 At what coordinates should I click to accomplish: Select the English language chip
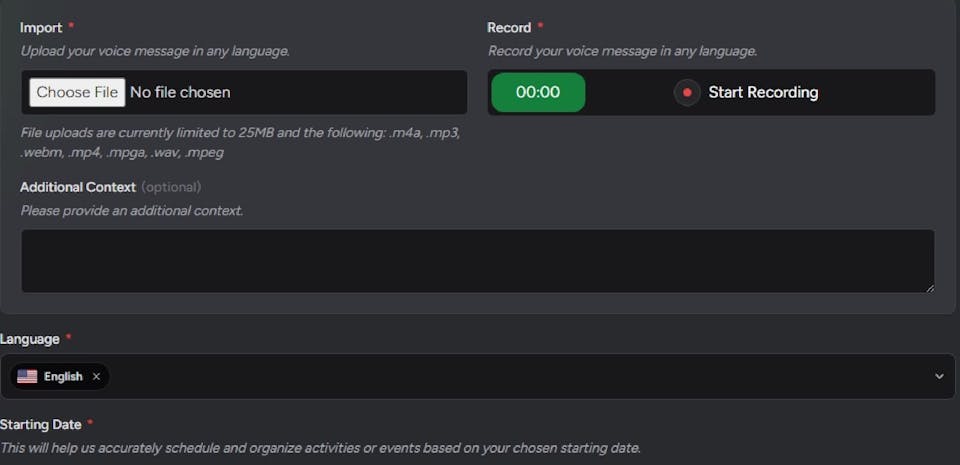coord(63,377)
